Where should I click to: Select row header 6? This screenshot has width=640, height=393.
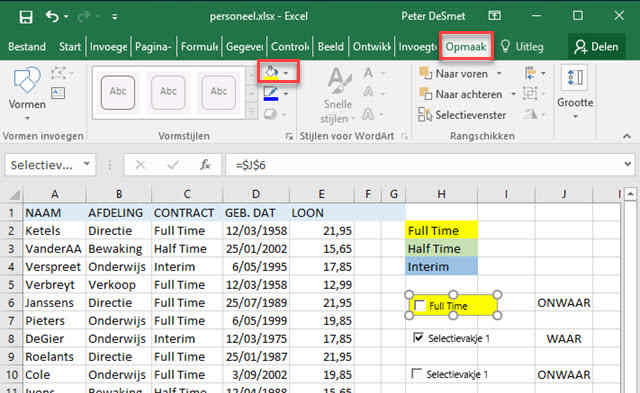[x=11, y=303]
